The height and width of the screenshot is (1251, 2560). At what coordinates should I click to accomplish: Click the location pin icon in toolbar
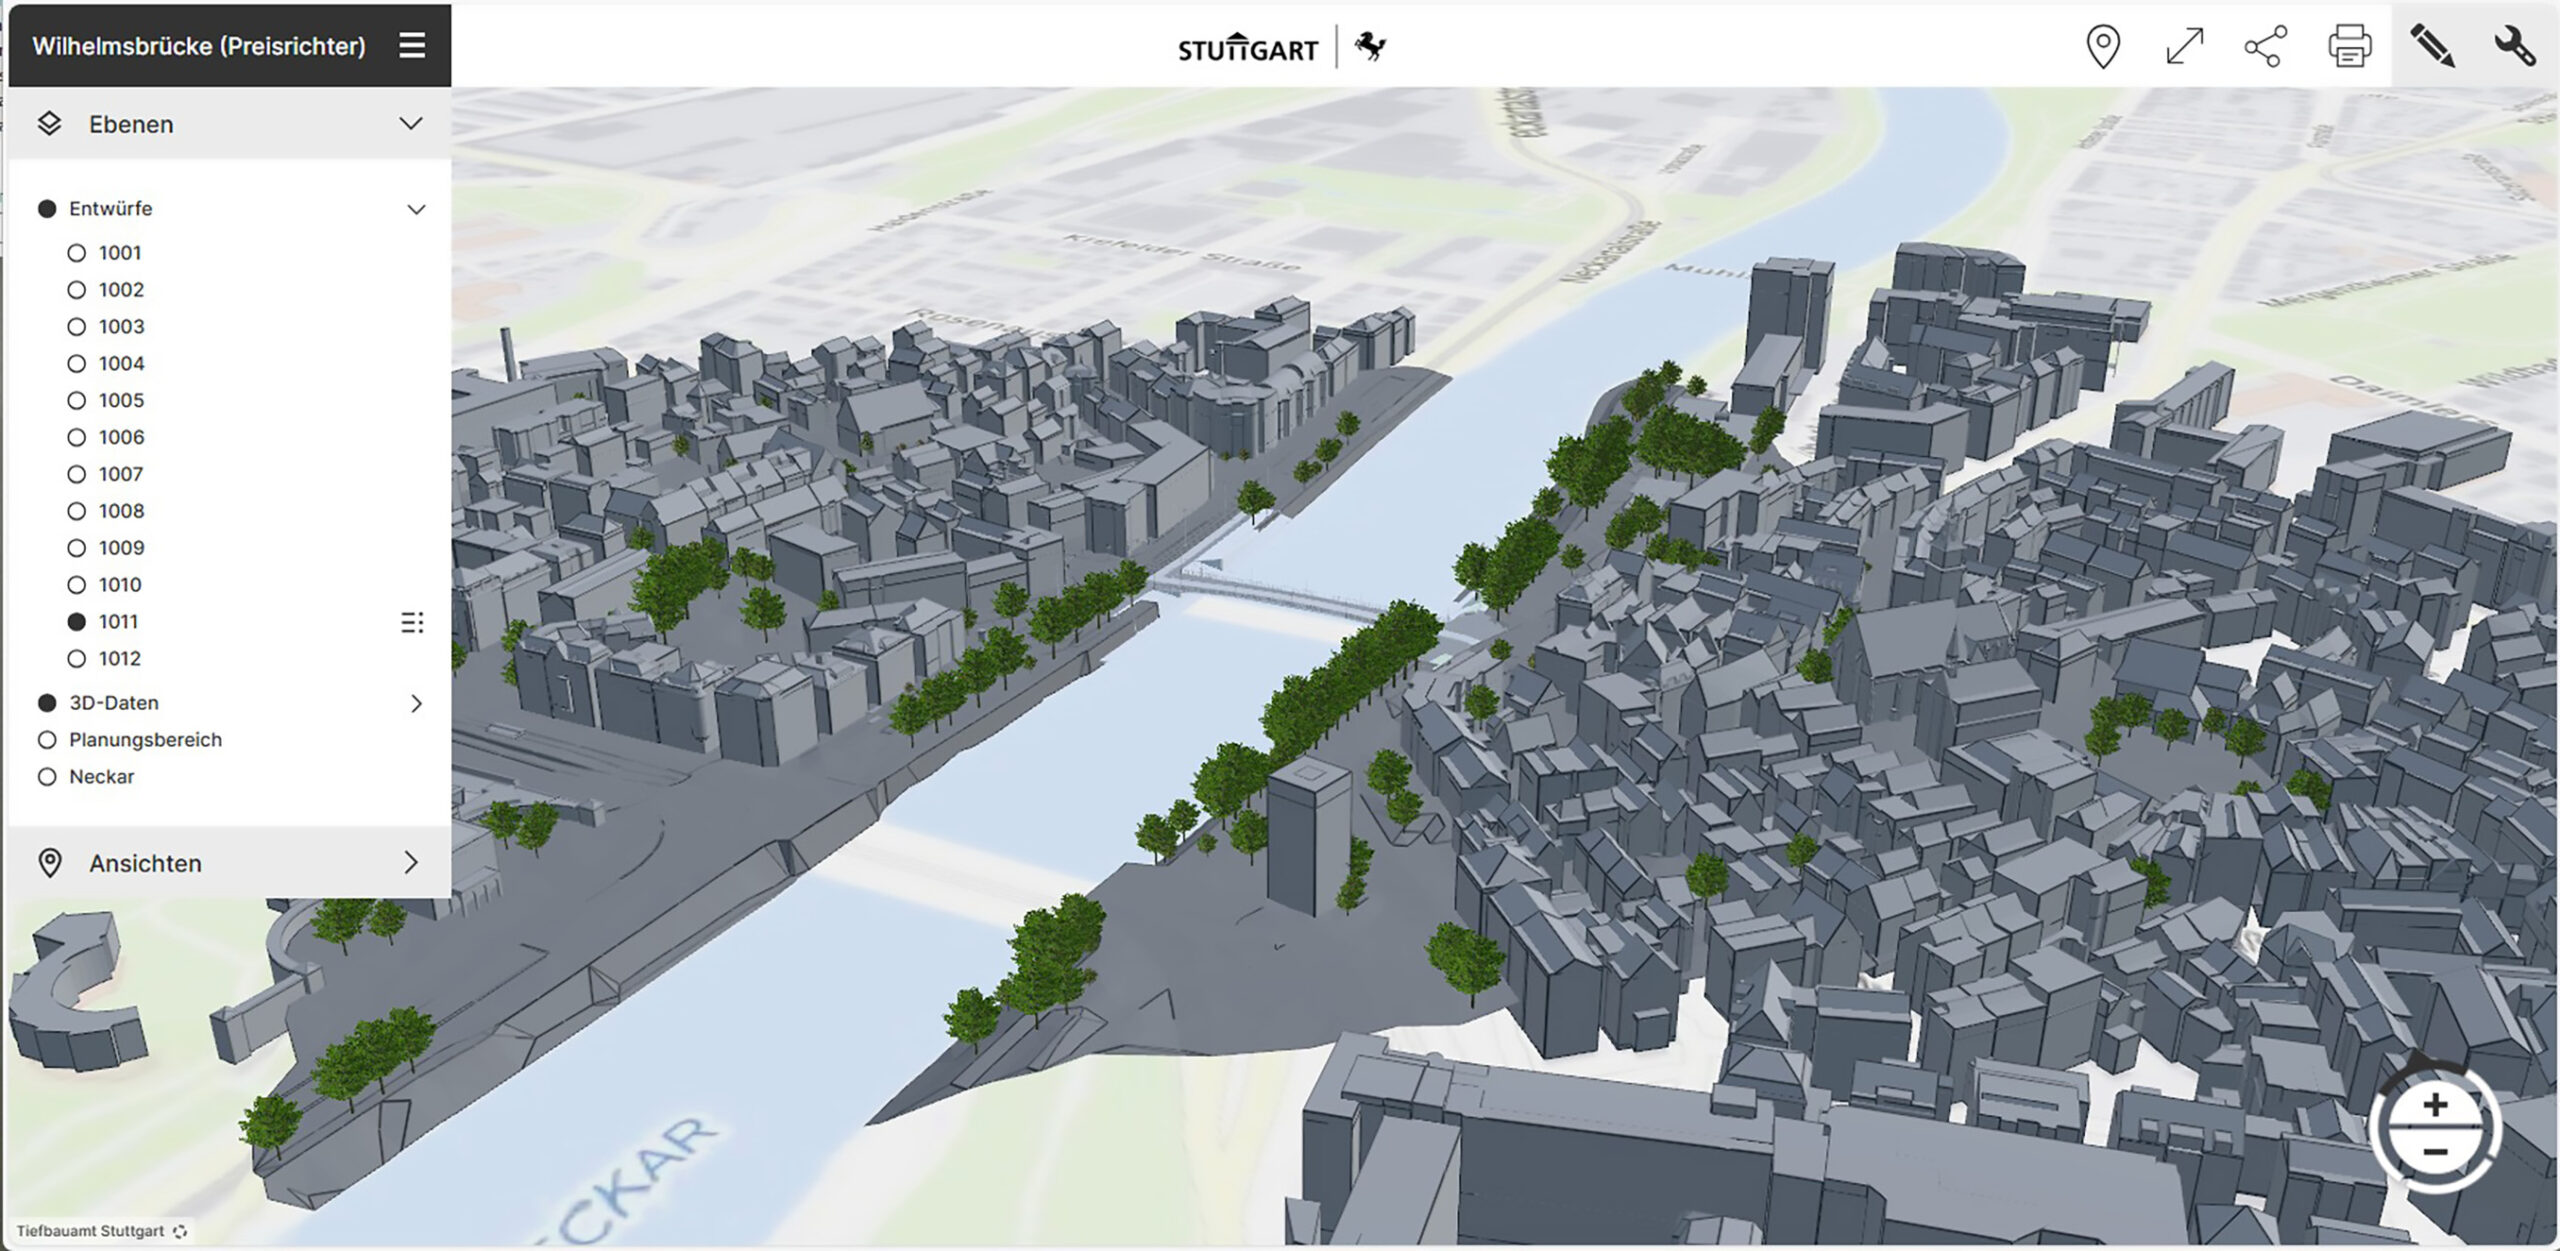2103,47
